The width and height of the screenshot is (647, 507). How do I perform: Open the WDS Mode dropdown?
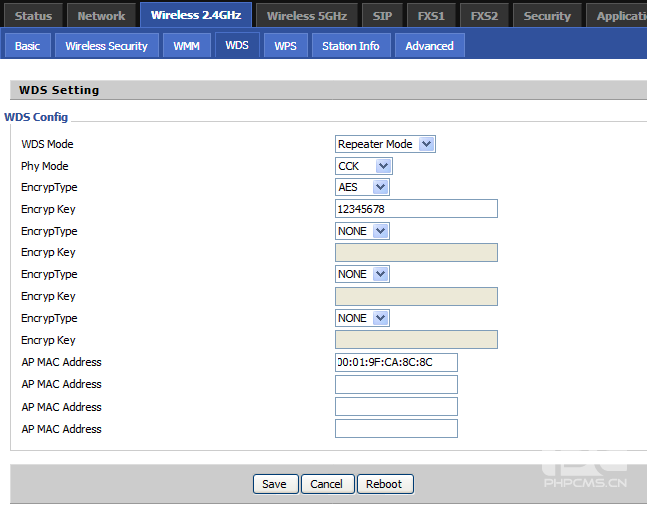tap(385, 144)
